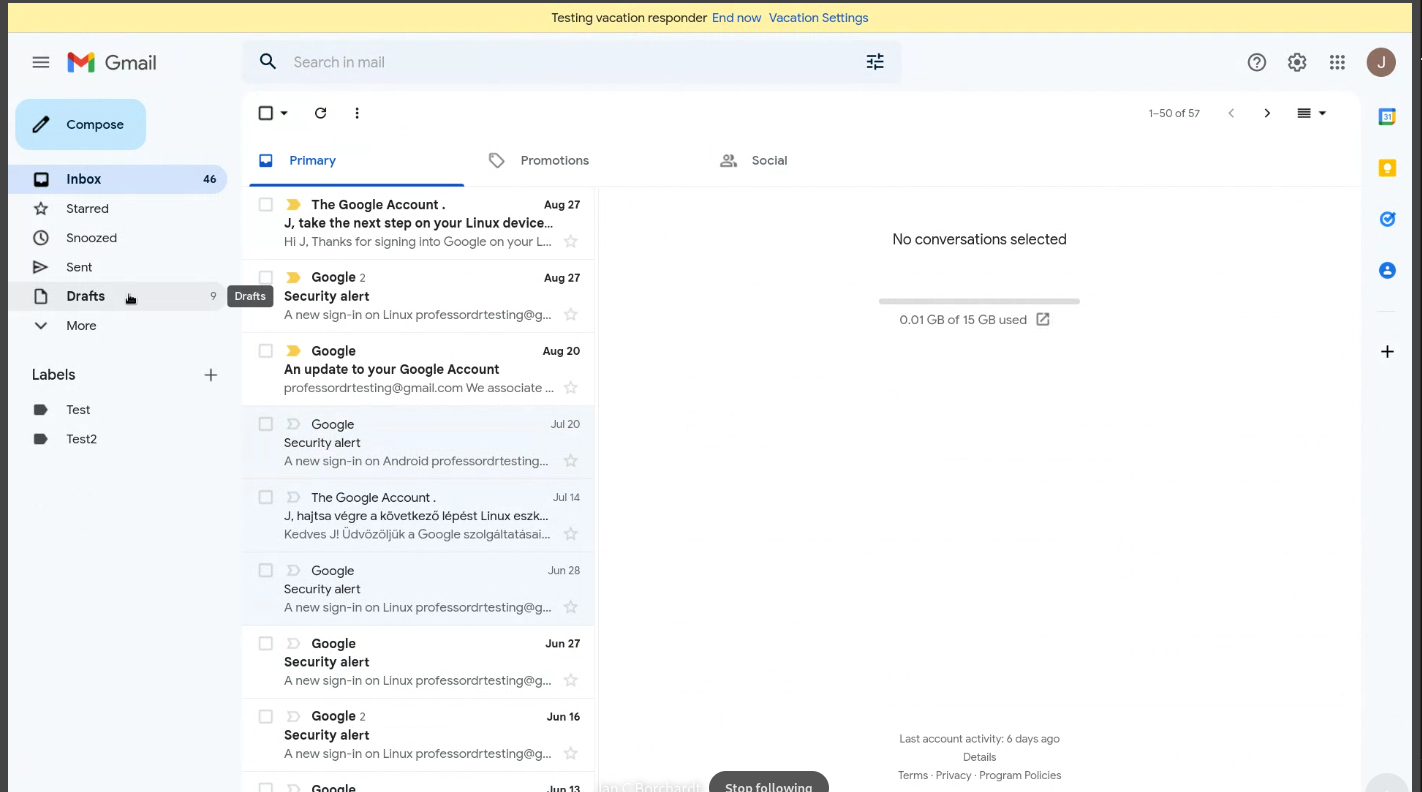Select the Jun 28 Security alert checkbox
1422x792 pixels.
pyautogui.click(x=266, y=570)
